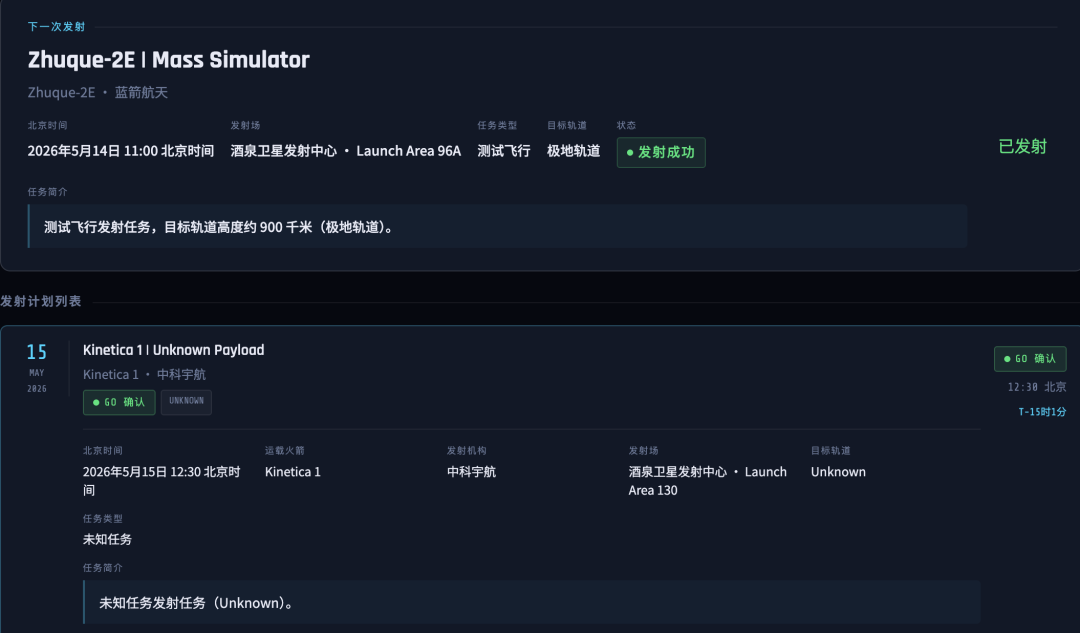The image size is (1080, 633).
Task: Click the Kinetica 1 value under 运载火箭
Action: (x=293, y=472)
